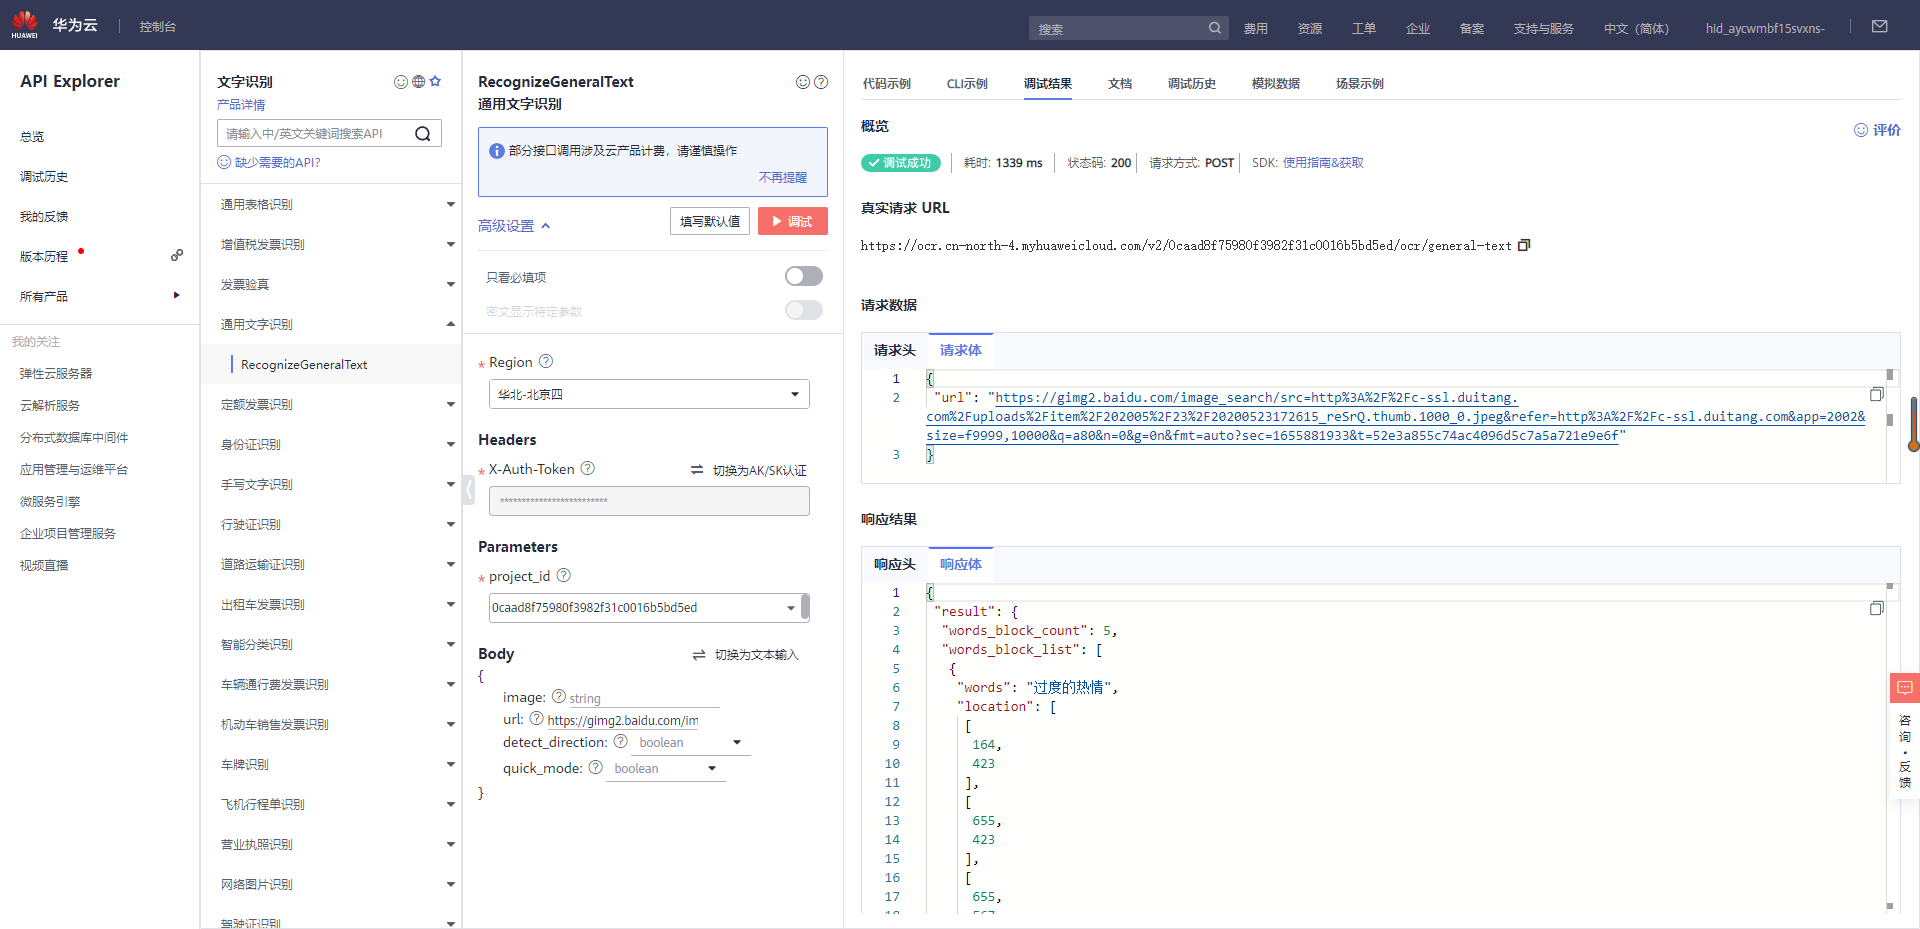This screenshot has height=929, width=1920.
Task: Click the help icon beside RecognizeGeneralText title
Action: coord(821,82)
